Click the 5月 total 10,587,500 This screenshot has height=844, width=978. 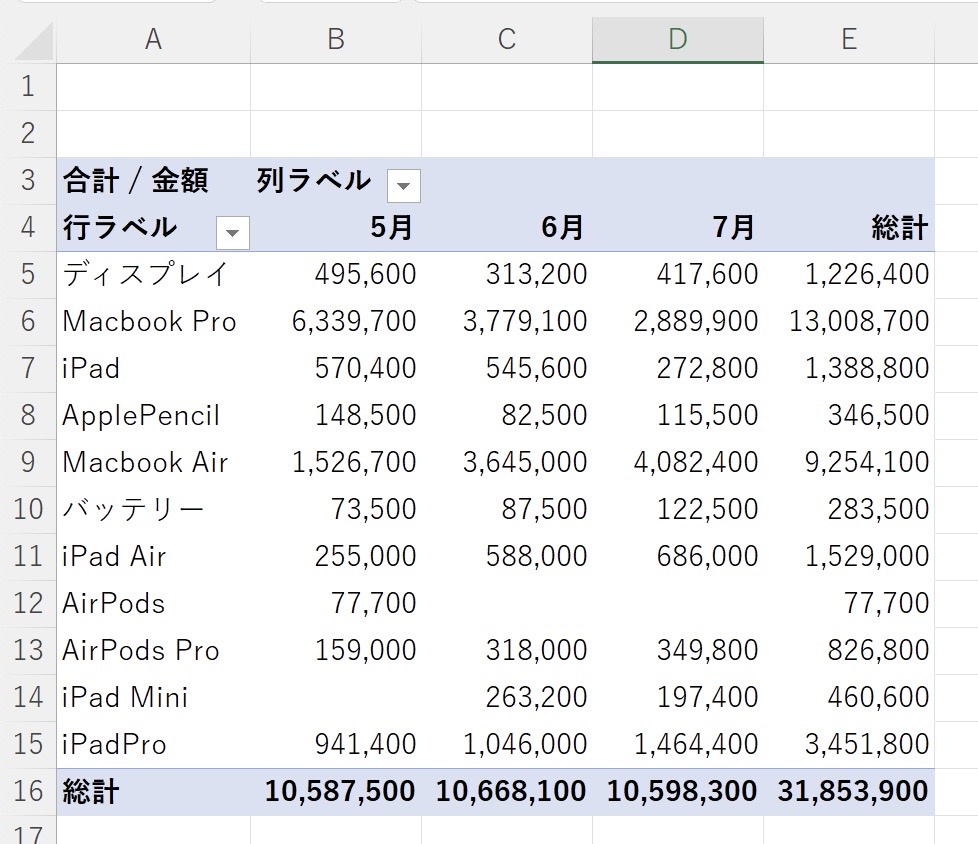click(x=336, y=792)
